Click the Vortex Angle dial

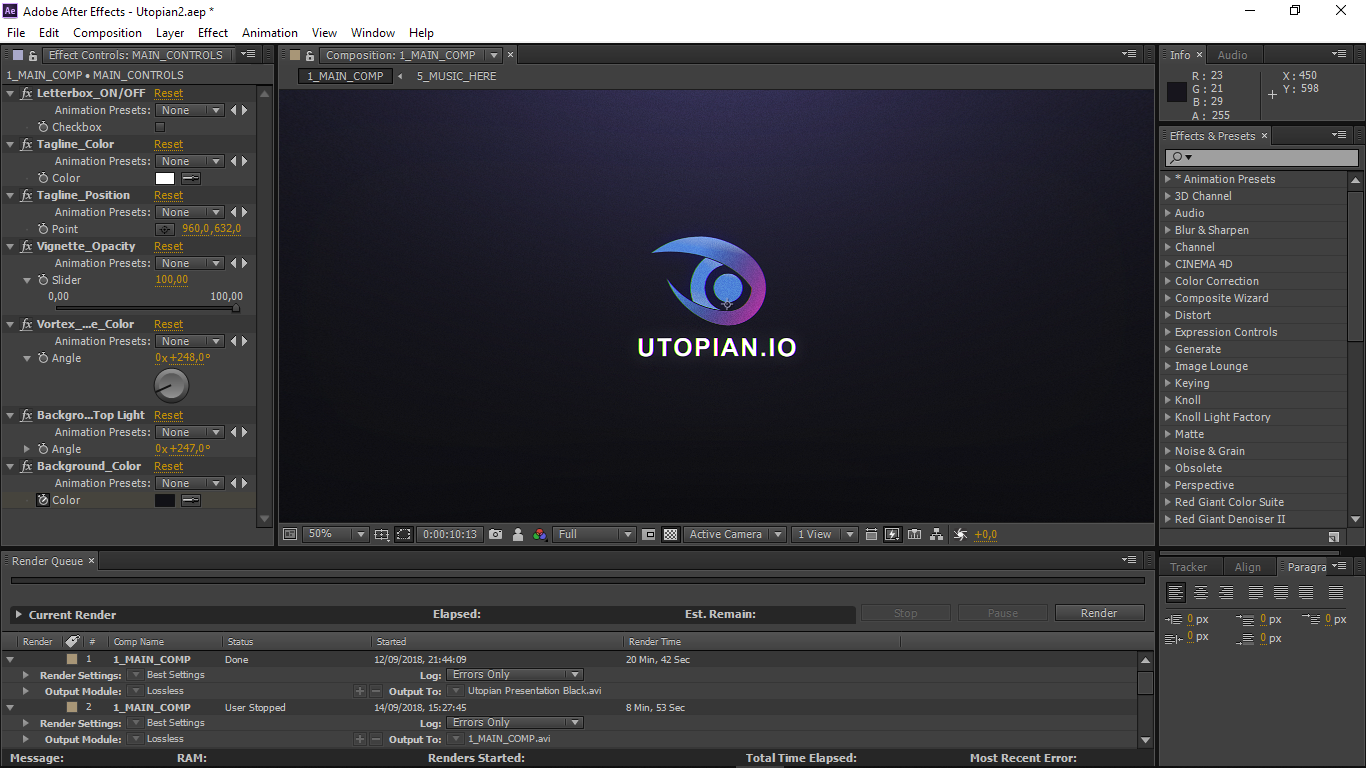point(172,385)
